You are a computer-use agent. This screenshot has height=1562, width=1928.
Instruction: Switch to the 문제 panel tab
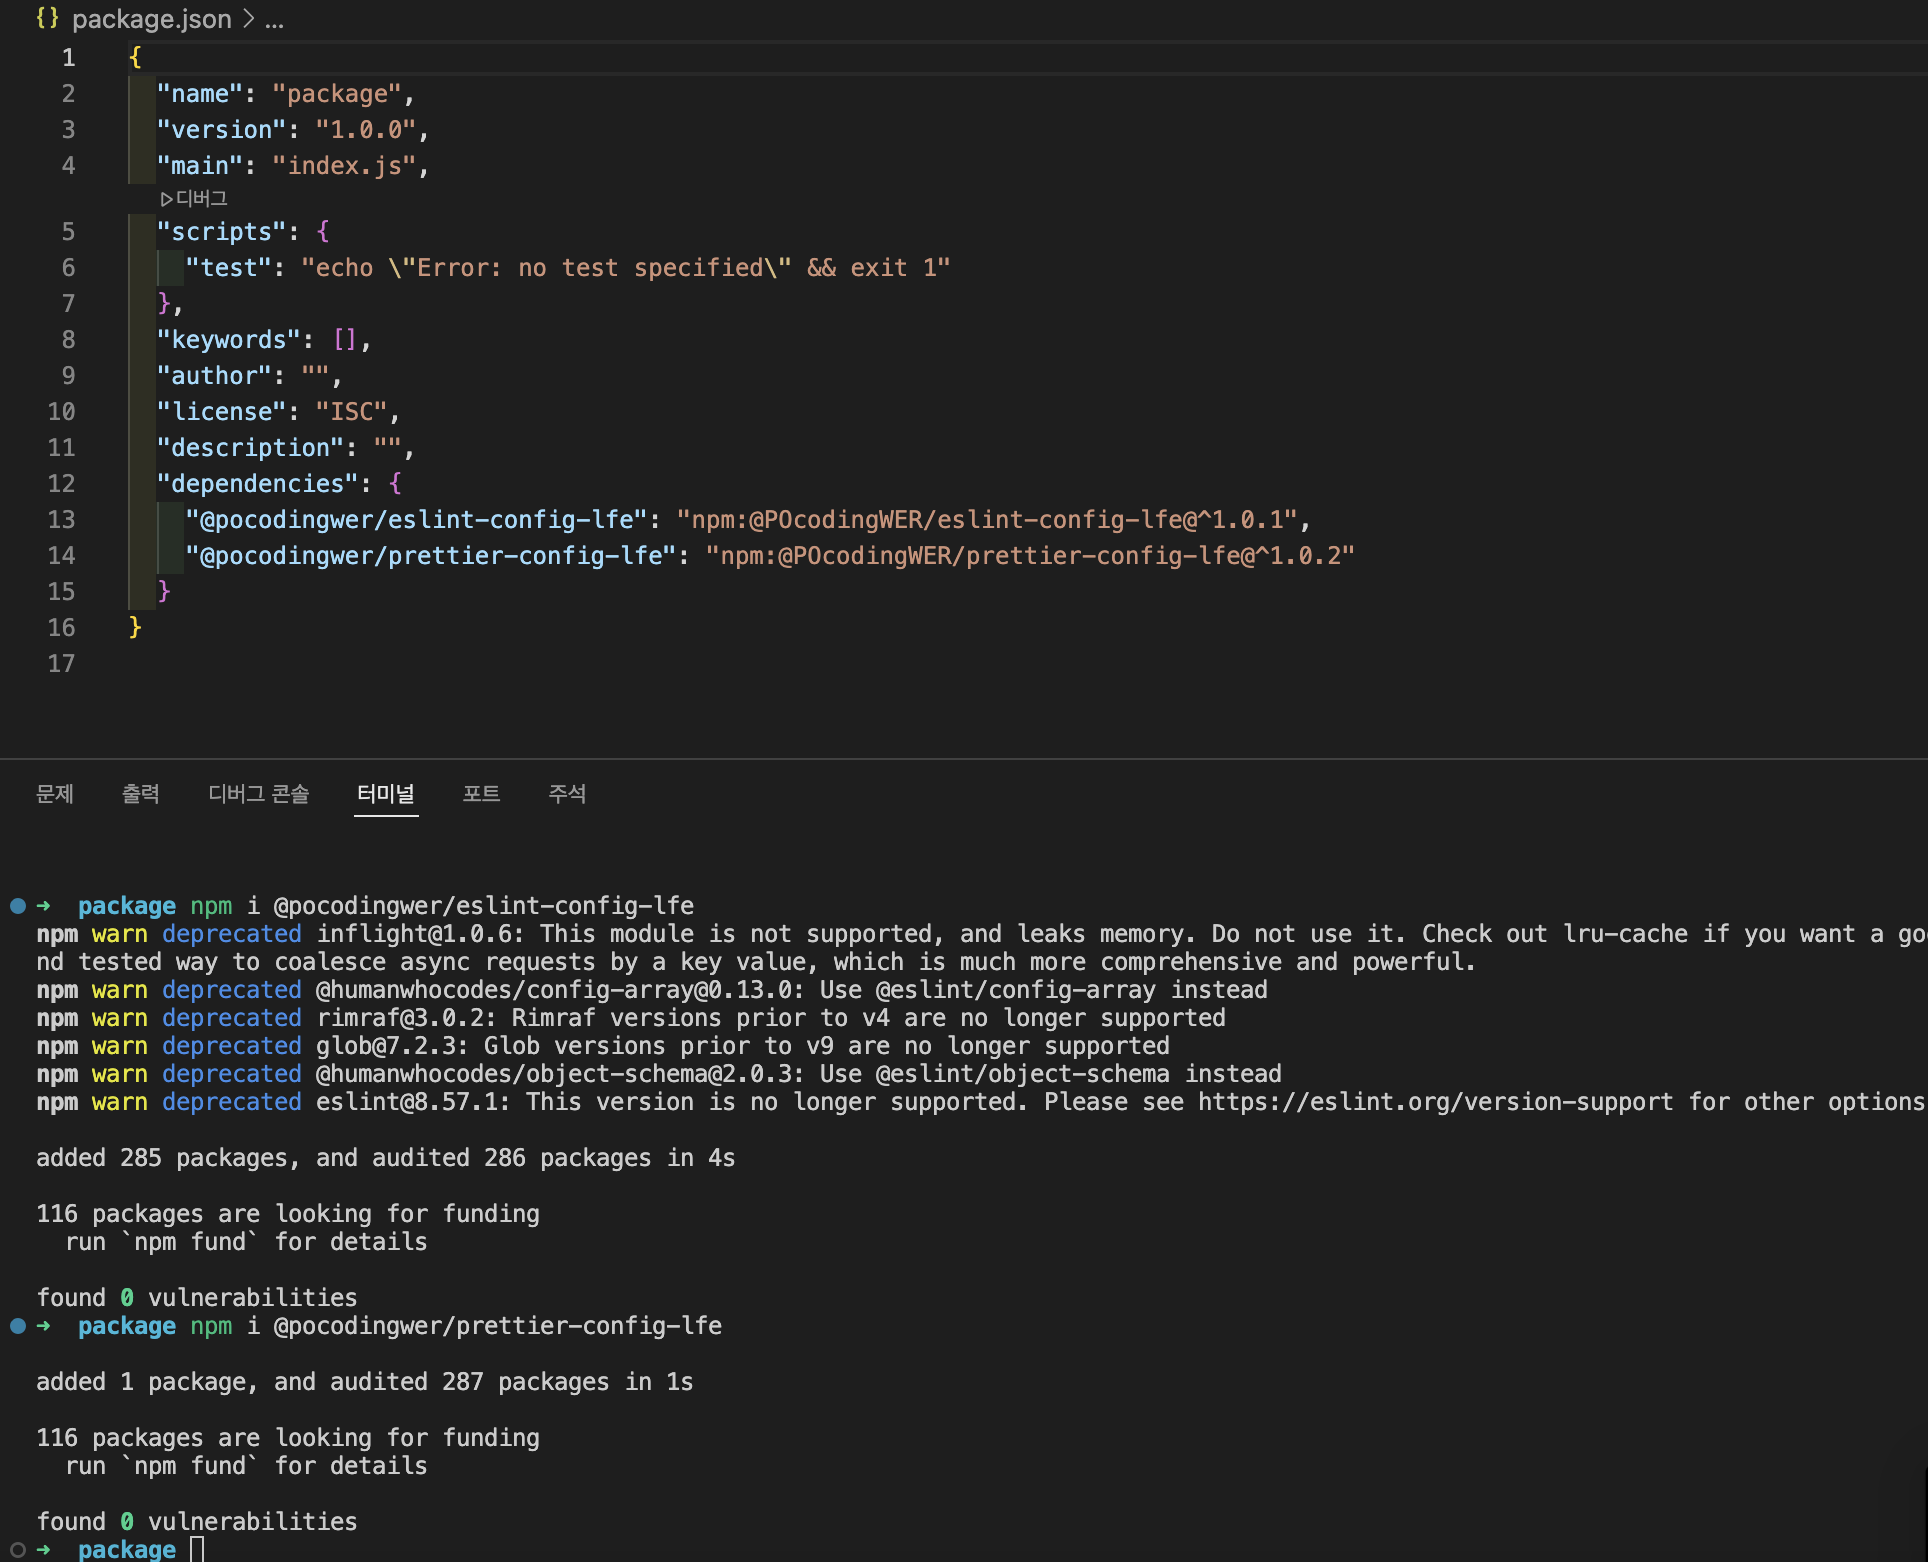click(55, 794)
